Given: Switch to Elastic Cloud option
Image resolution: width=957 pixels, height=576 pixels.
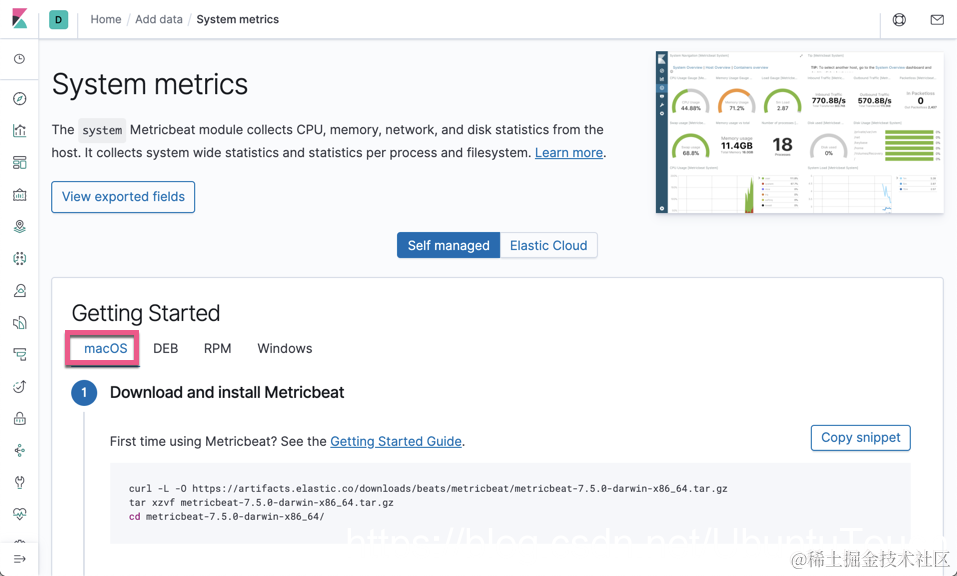Looking at the screenshot, I should click(549, 245).
